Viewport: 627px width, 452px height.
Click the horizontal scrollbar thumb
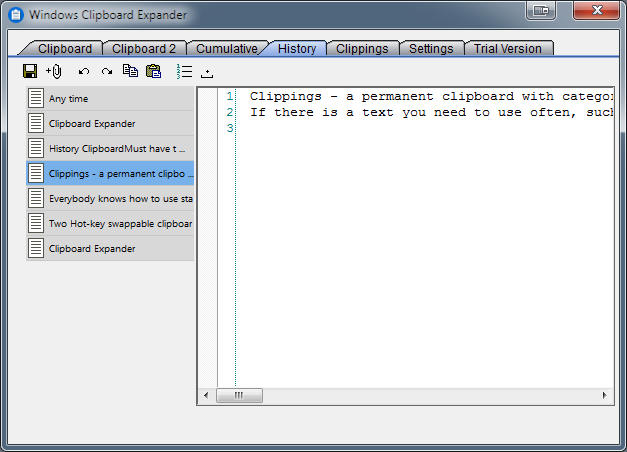[239, 395]
